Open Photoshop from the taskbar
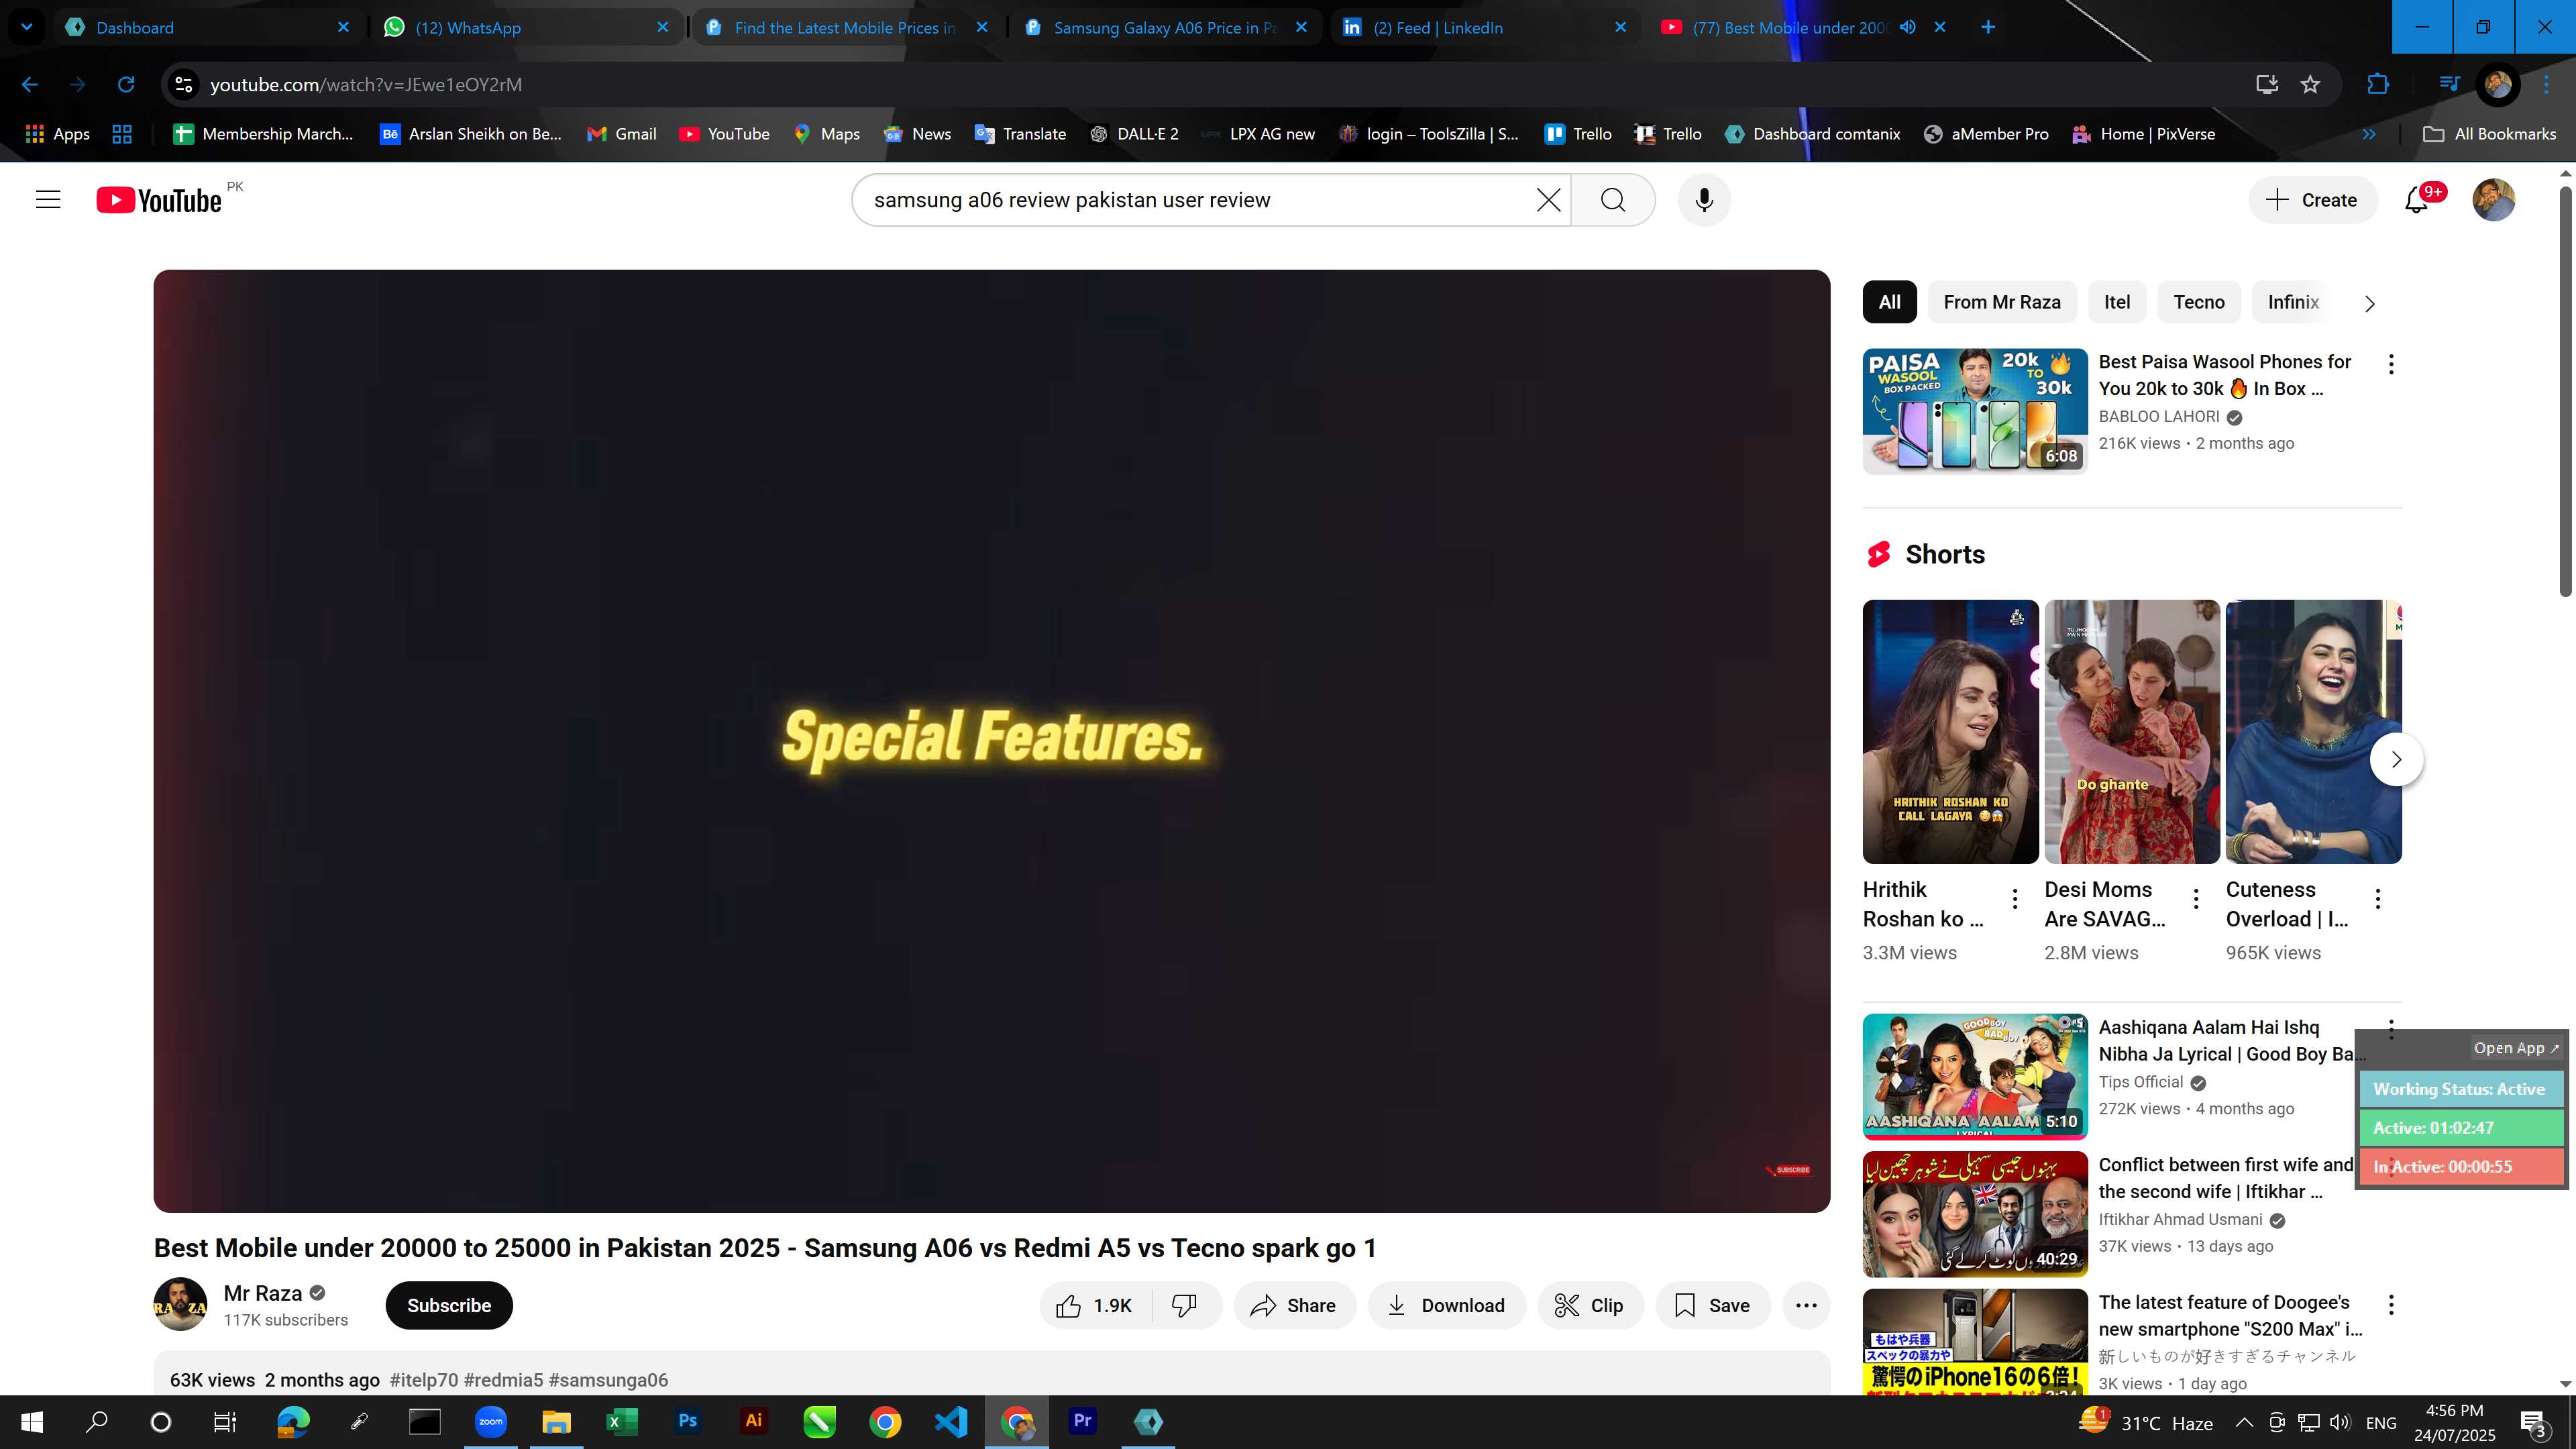The height and width of the screenshot is (1449, 2576). pyautogui.click(x=687, y=1421)
